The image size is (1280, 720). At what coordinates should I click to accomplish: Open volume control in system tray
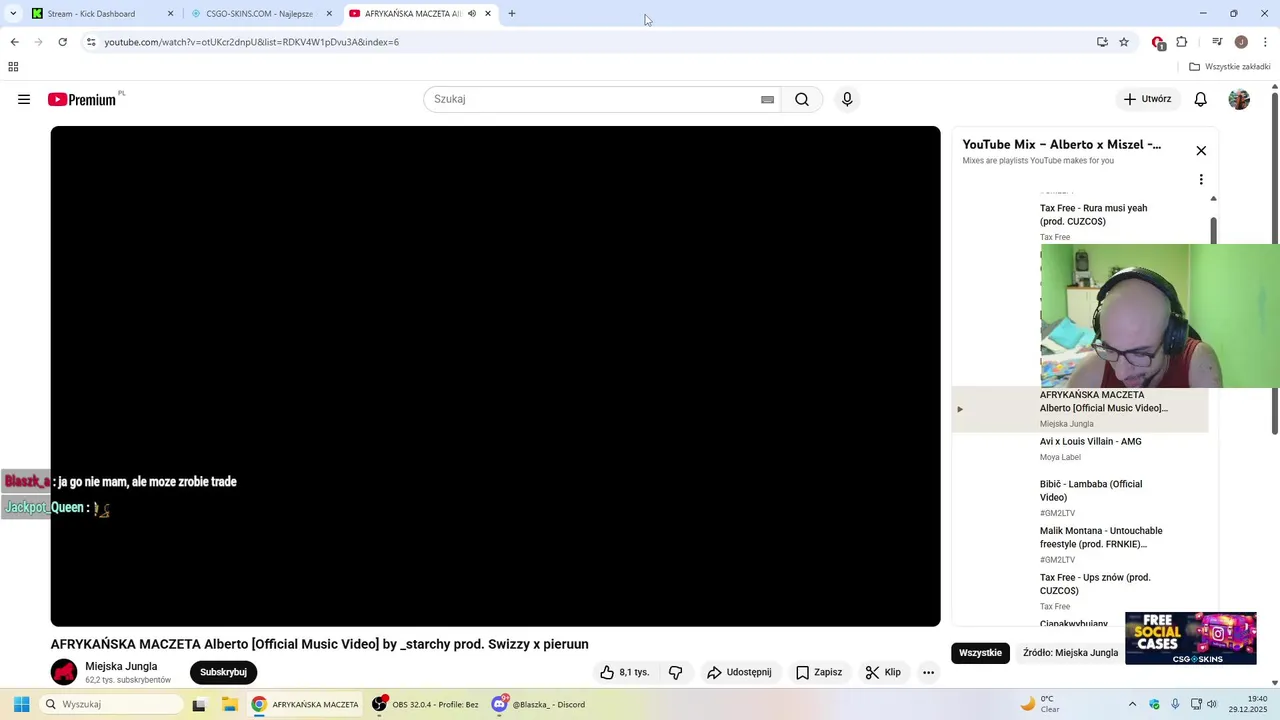1212,704
